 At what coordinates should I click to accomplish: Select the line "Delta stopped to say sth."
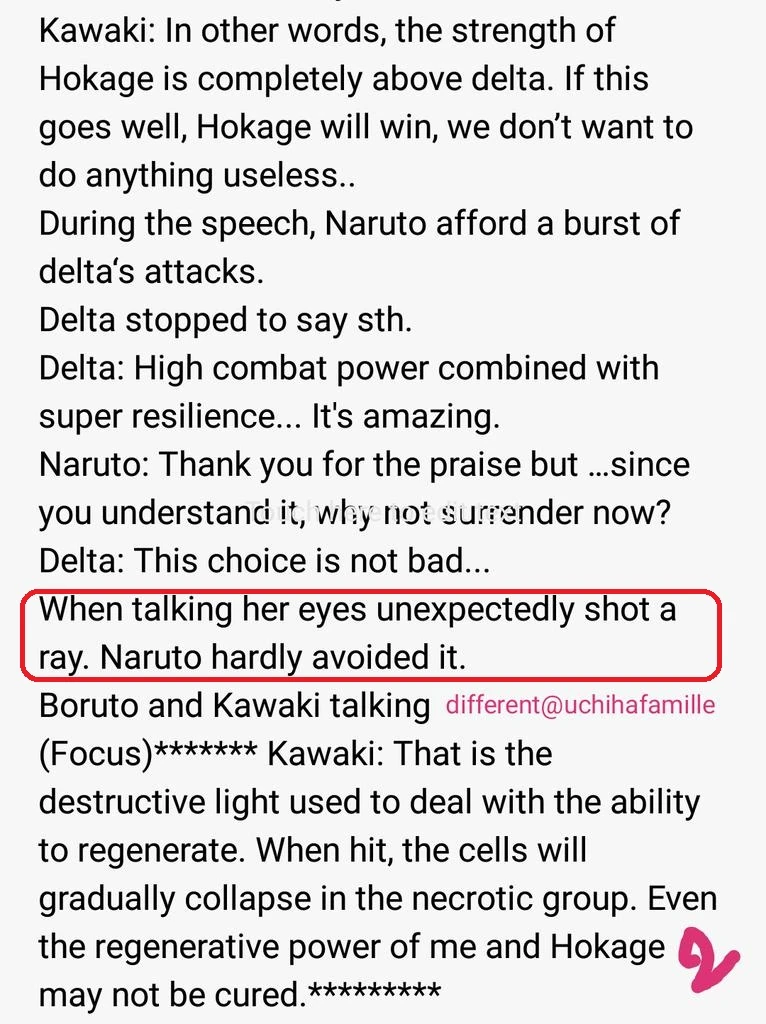pos(225,321)
